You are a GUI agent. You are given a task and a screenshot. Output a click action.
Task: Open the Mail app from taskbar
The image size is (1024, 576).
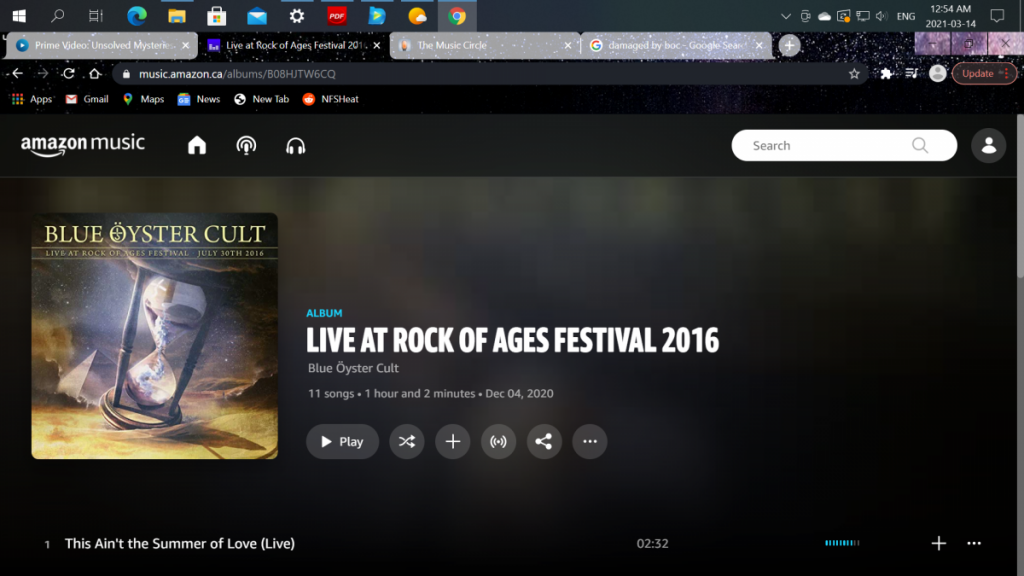[257, 16]
